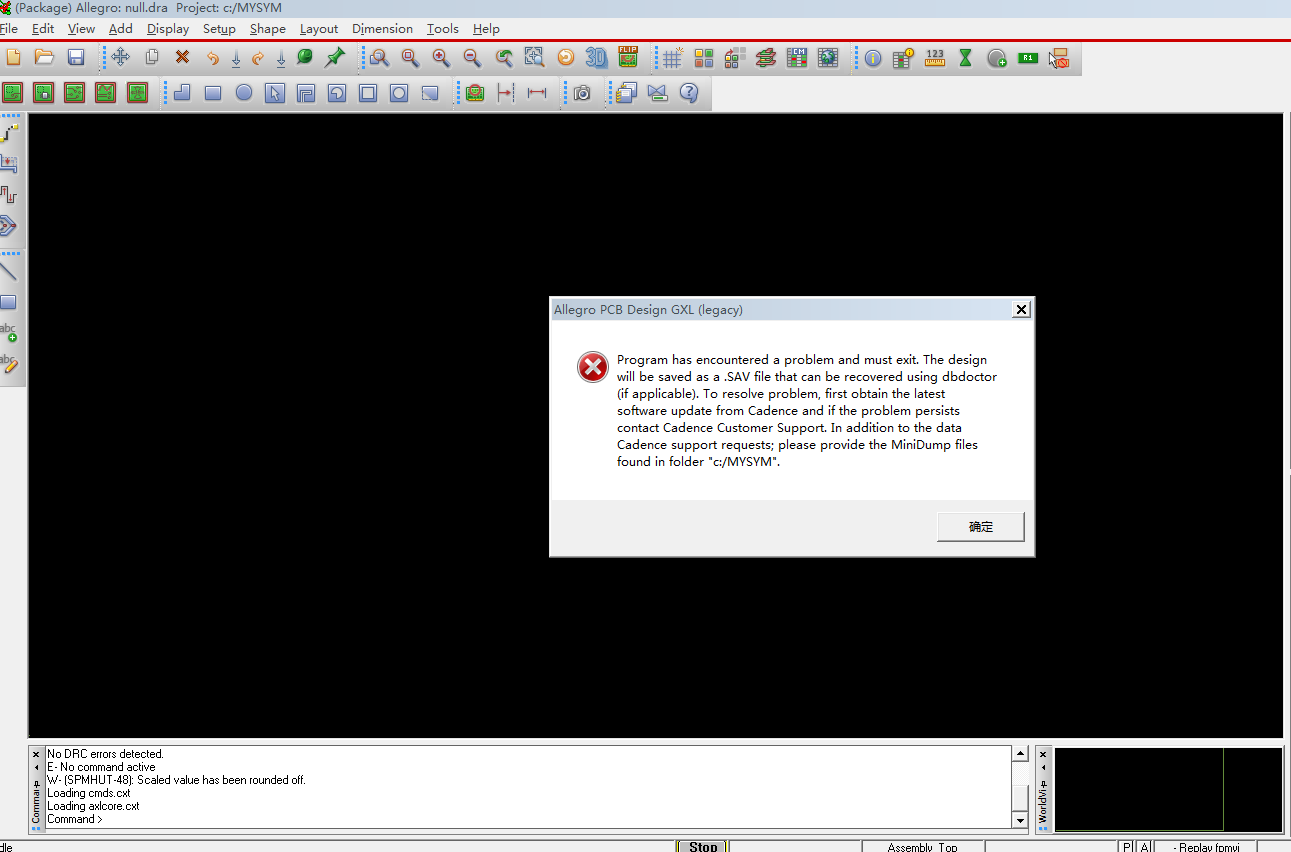Click the horizontal dimension icon
Screen dimensions: 1291x852
click(x=537, y=93)
